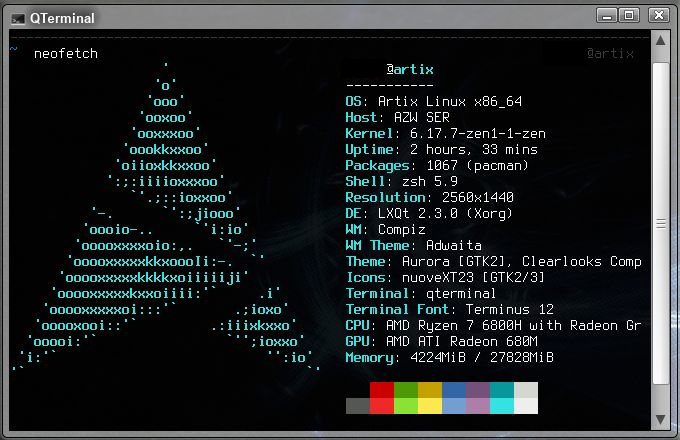Close the QTerminal window

[x=658, y=16]
